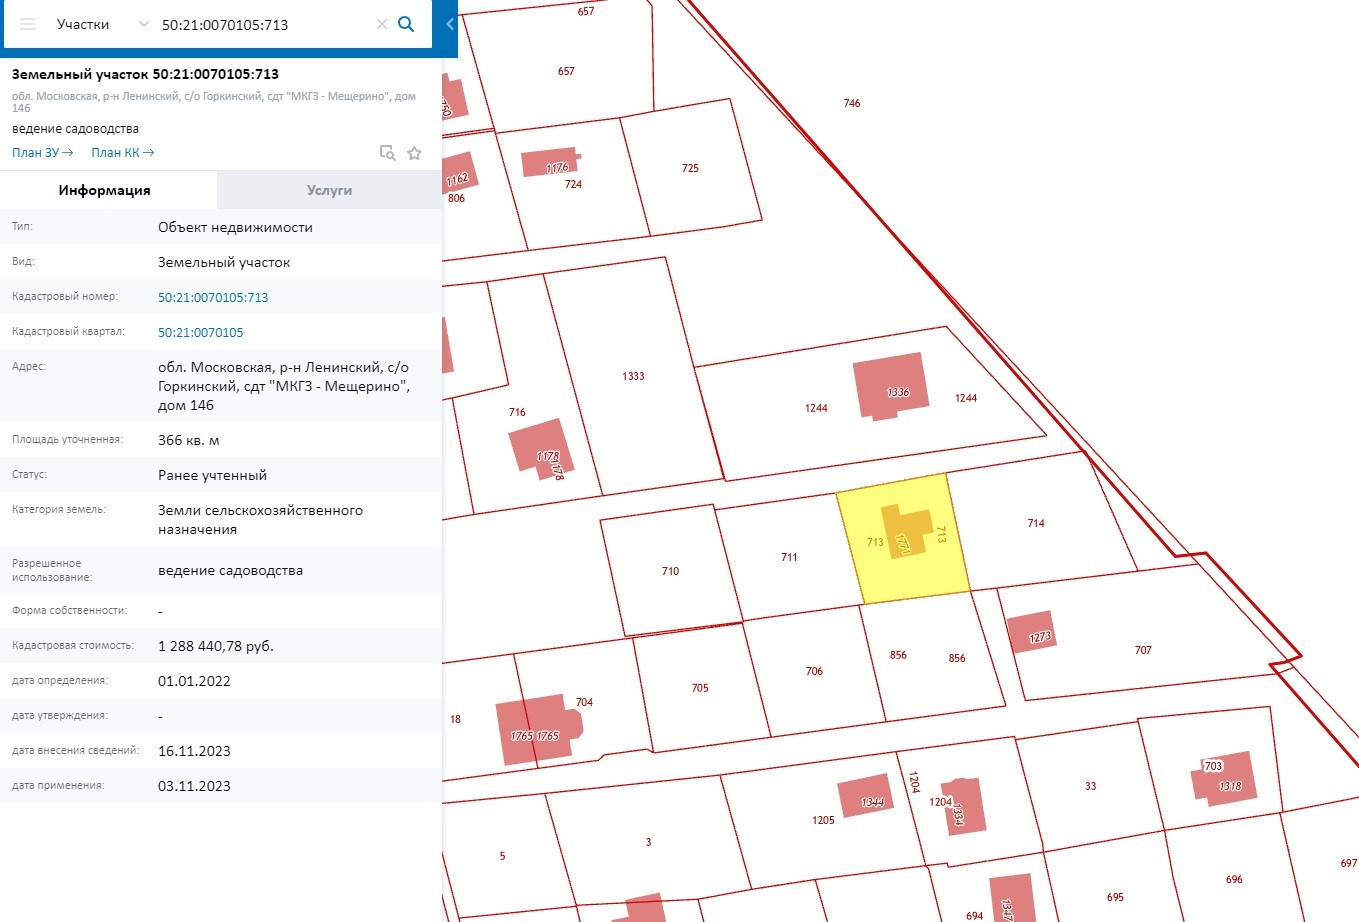Viewport: 1359px width, 922px height.
Task: Click the orange building inside highlighted parcel
Action: click(x=905, y=529)
